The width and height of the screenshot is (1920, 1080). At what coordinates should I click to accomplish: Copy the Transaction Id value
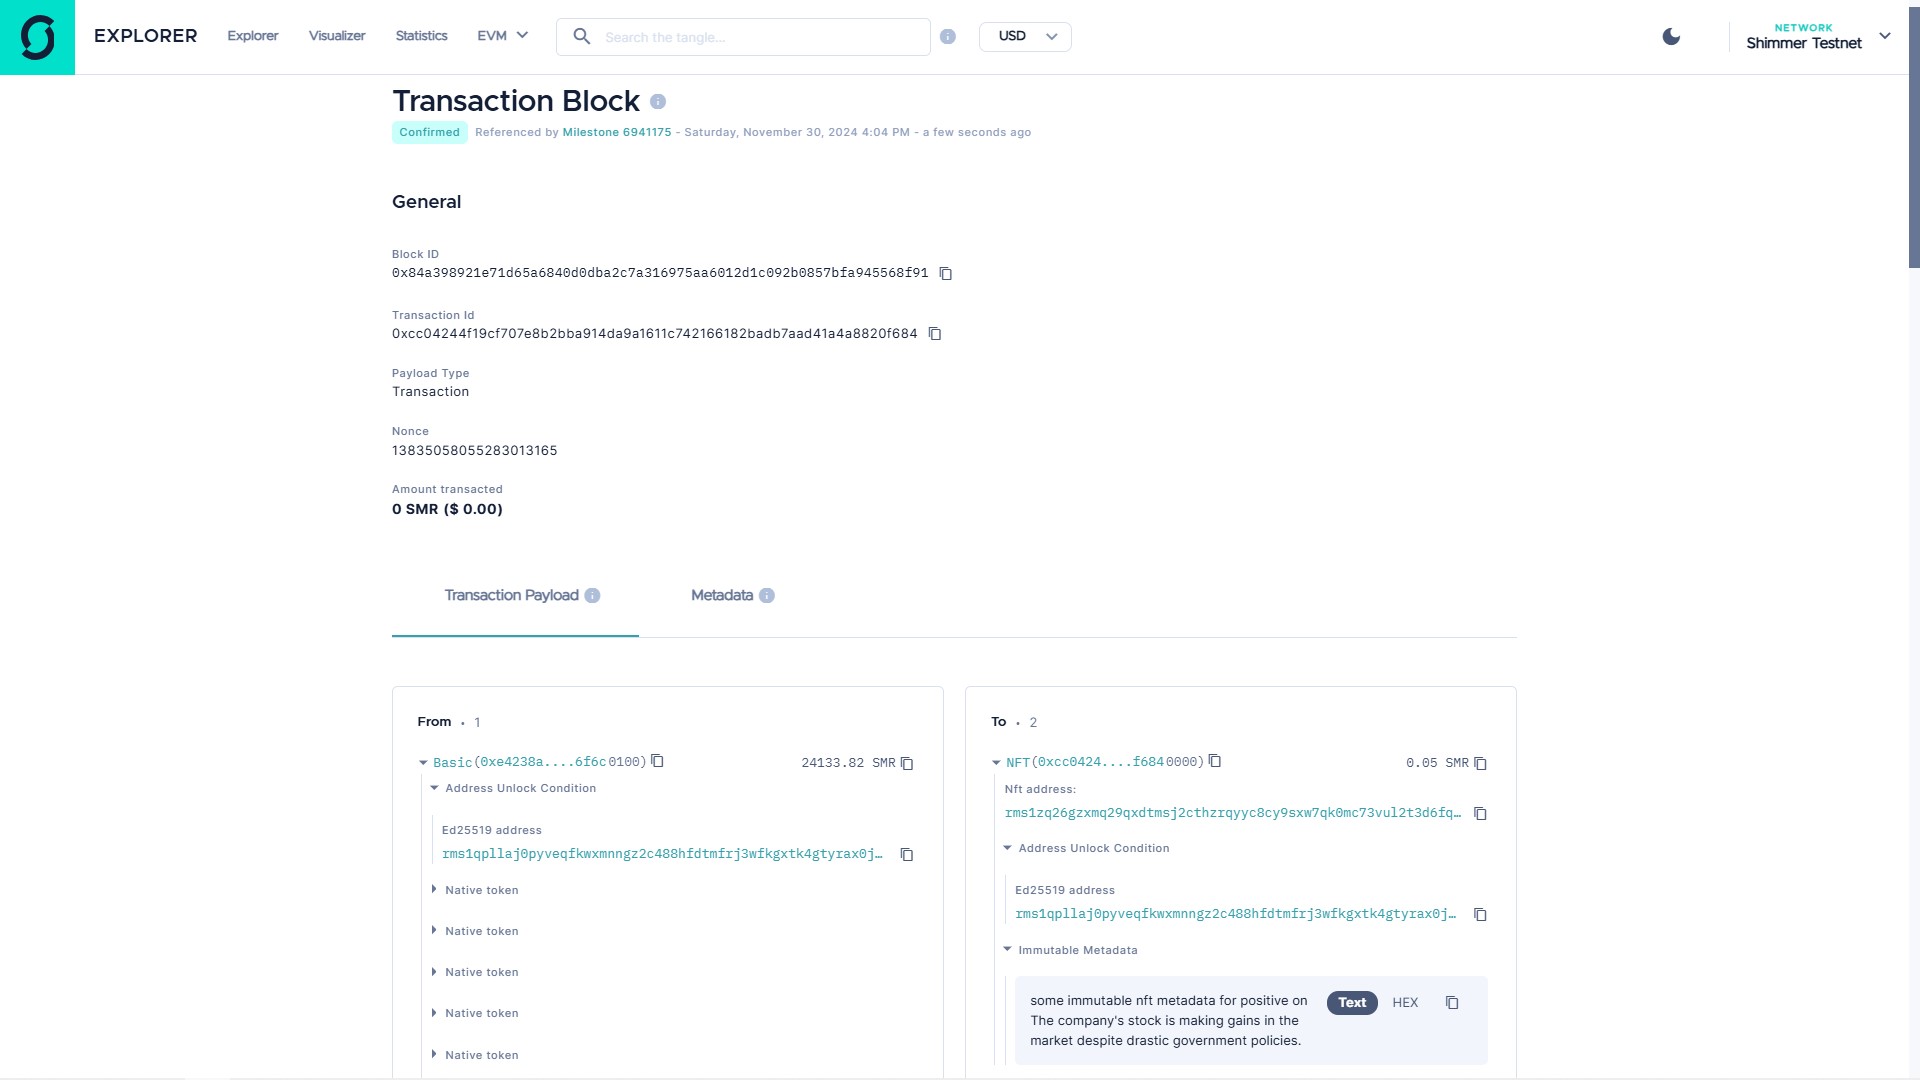pyautogui.click(x=935, y=334)
